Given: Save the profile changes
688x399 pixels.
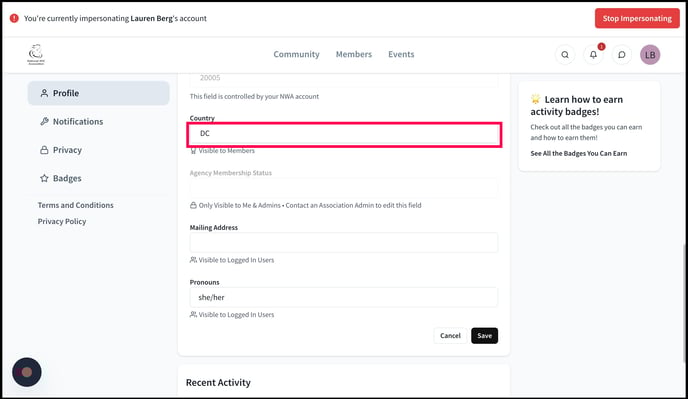Looking at the screenshot, I should (x=484, y=336).
